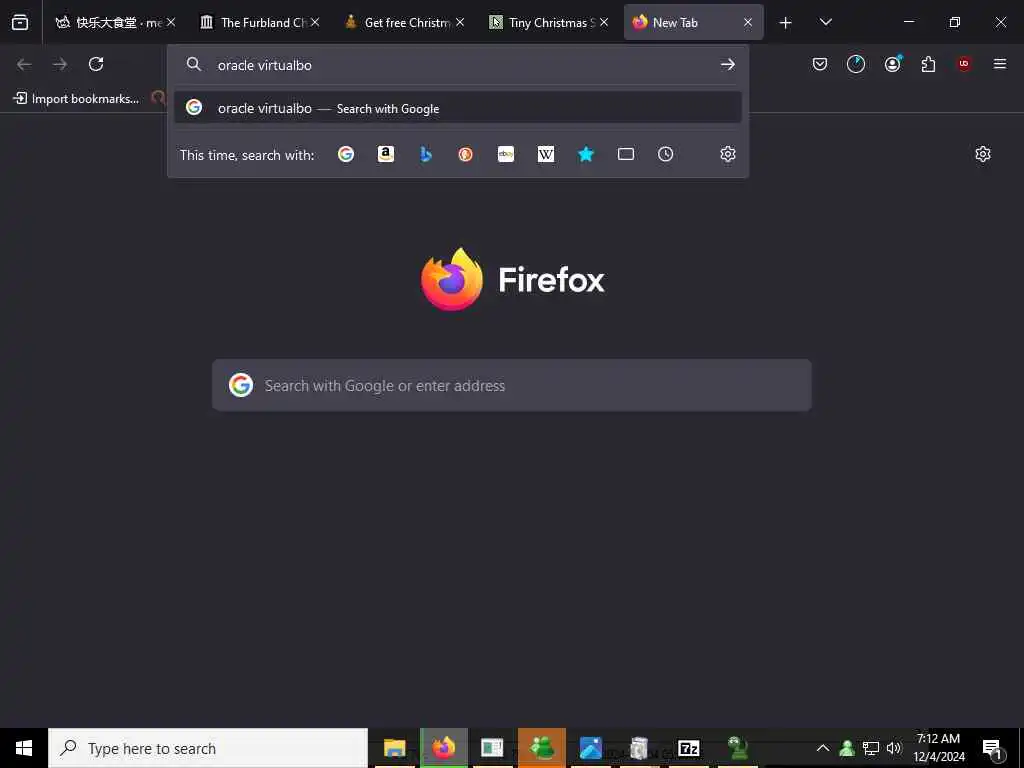
Task: Open volume control in tray
Action: [x=894, y=748]
